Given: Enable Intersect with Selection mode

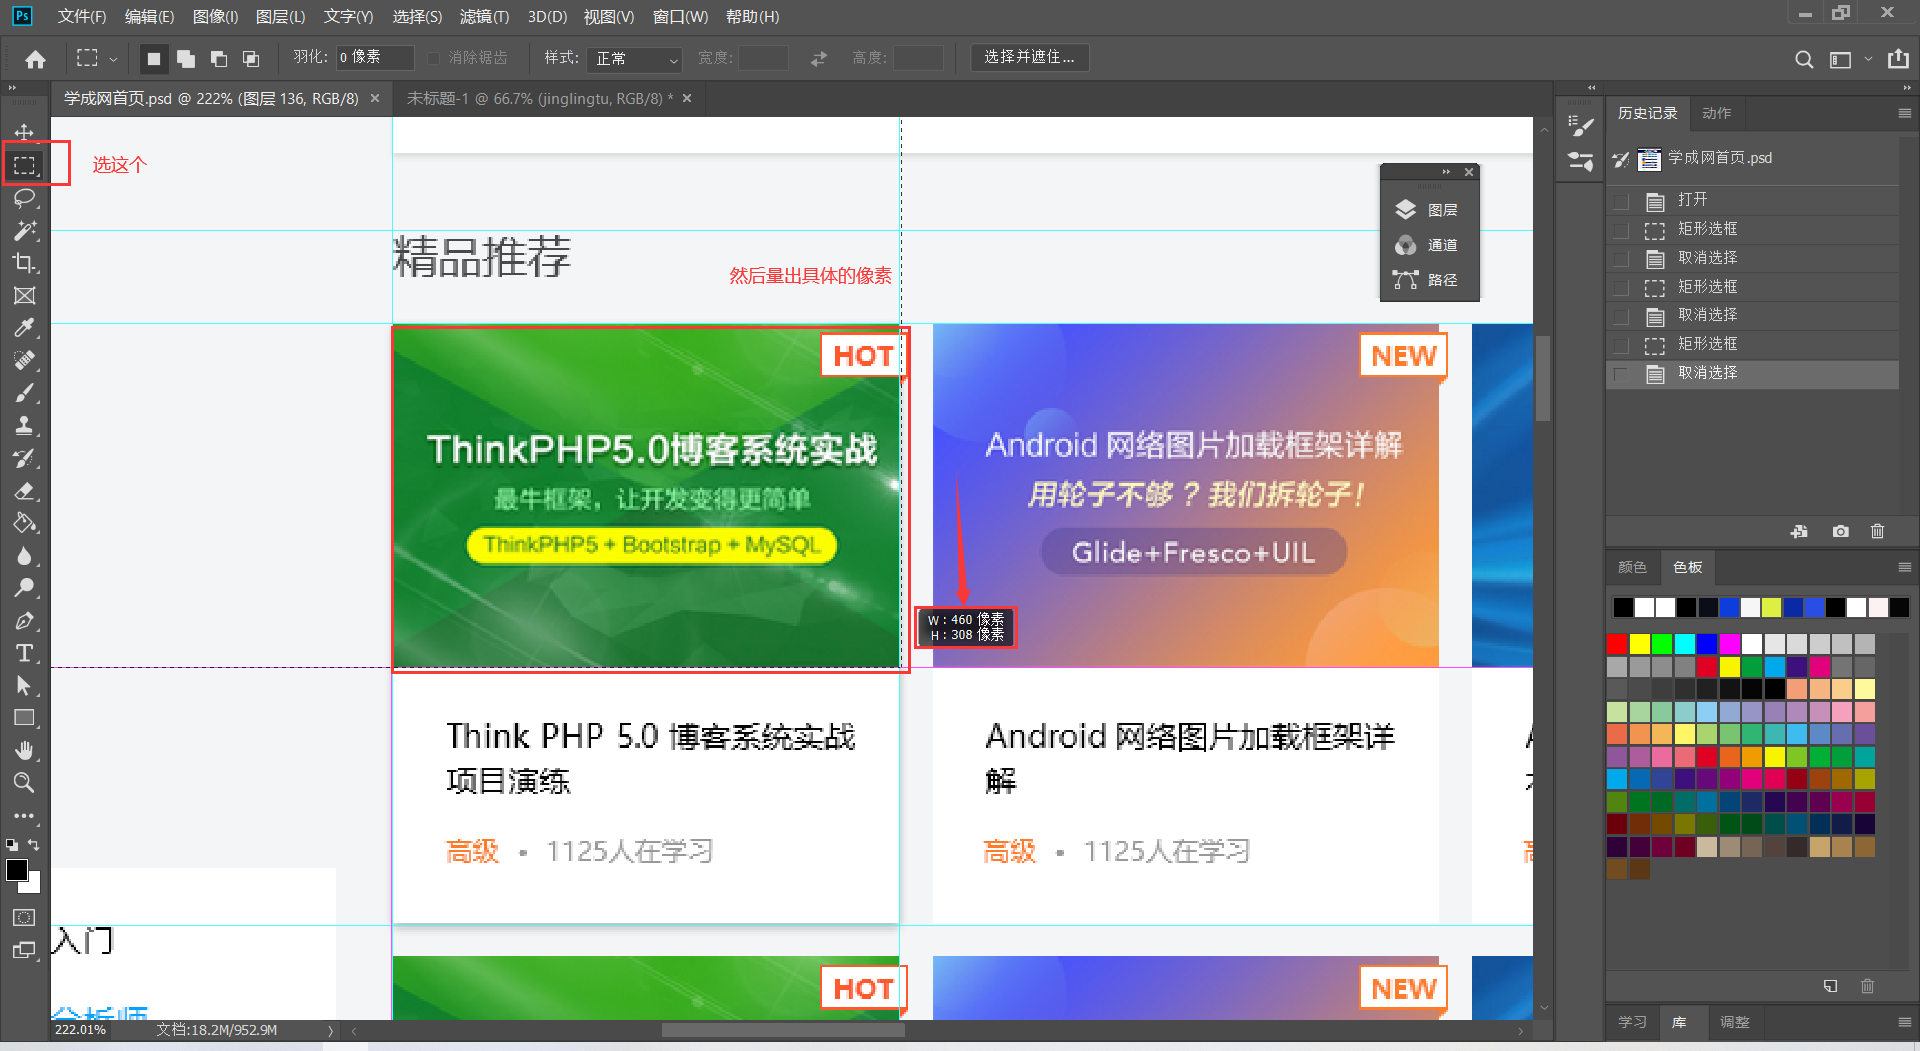Looking at the screenshot, I should [251, 59].
